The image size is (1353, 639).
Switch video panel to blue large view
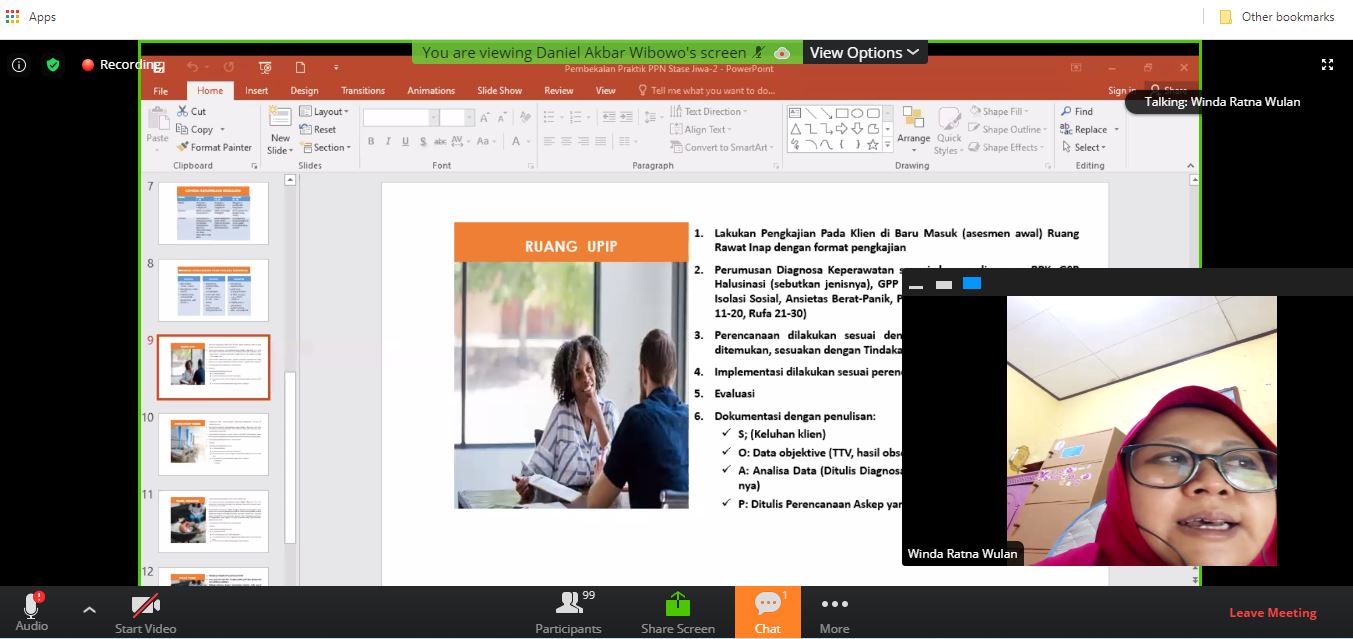[971, 284]
